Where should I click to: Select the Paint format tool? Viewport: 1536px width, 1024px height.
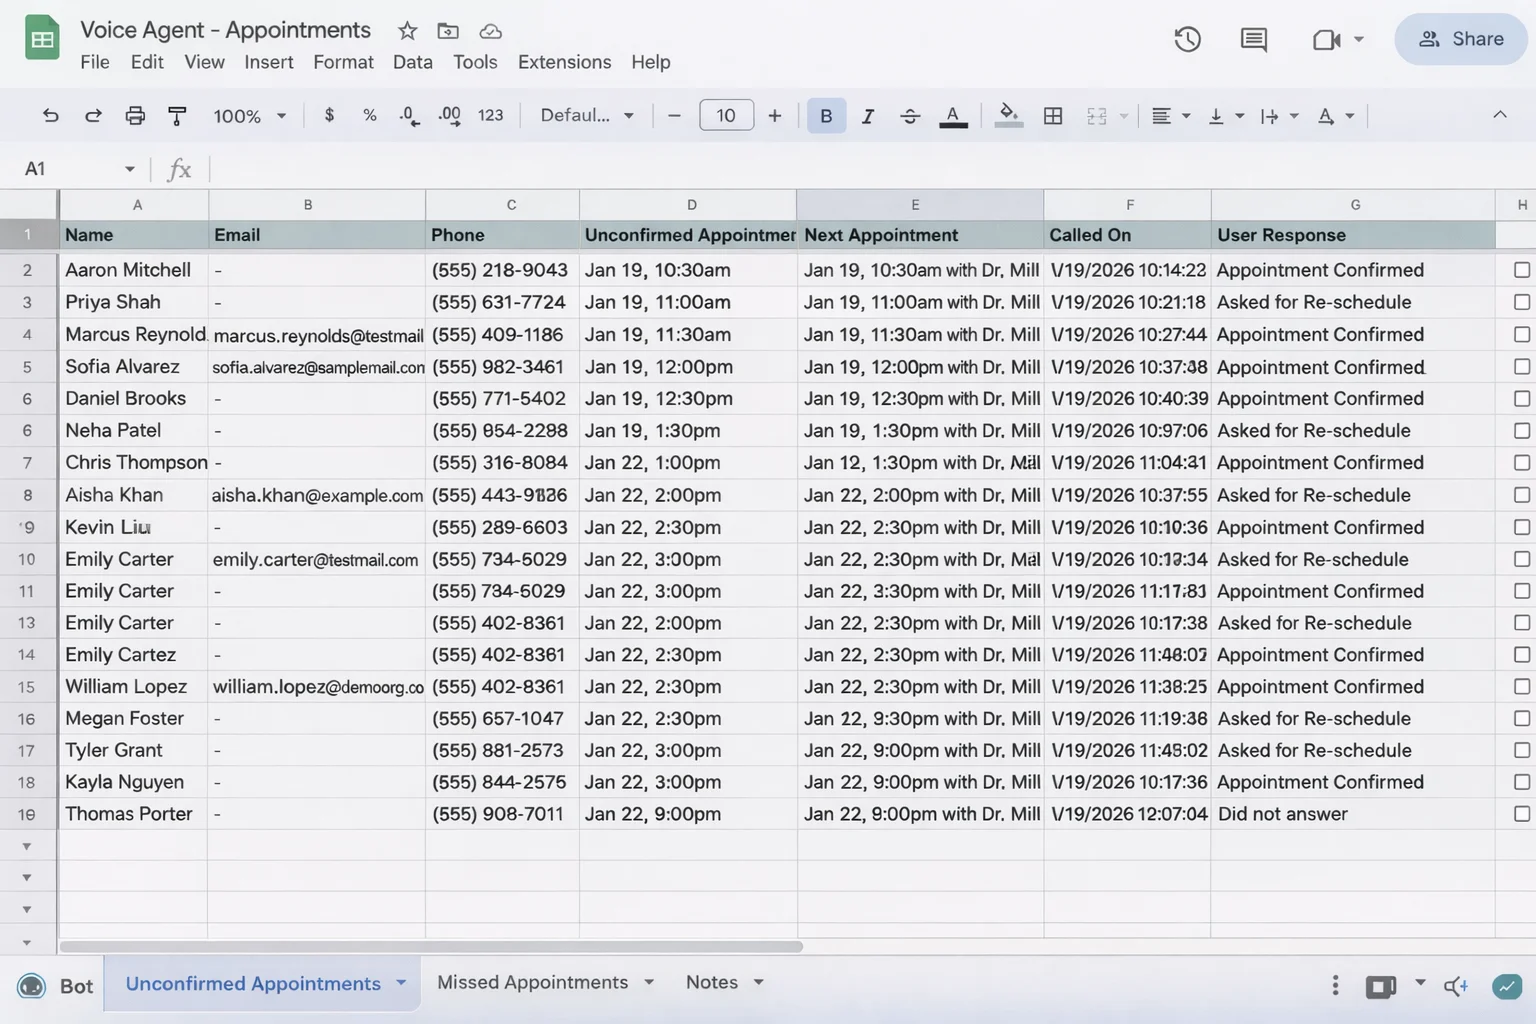[x=177, y=116]
